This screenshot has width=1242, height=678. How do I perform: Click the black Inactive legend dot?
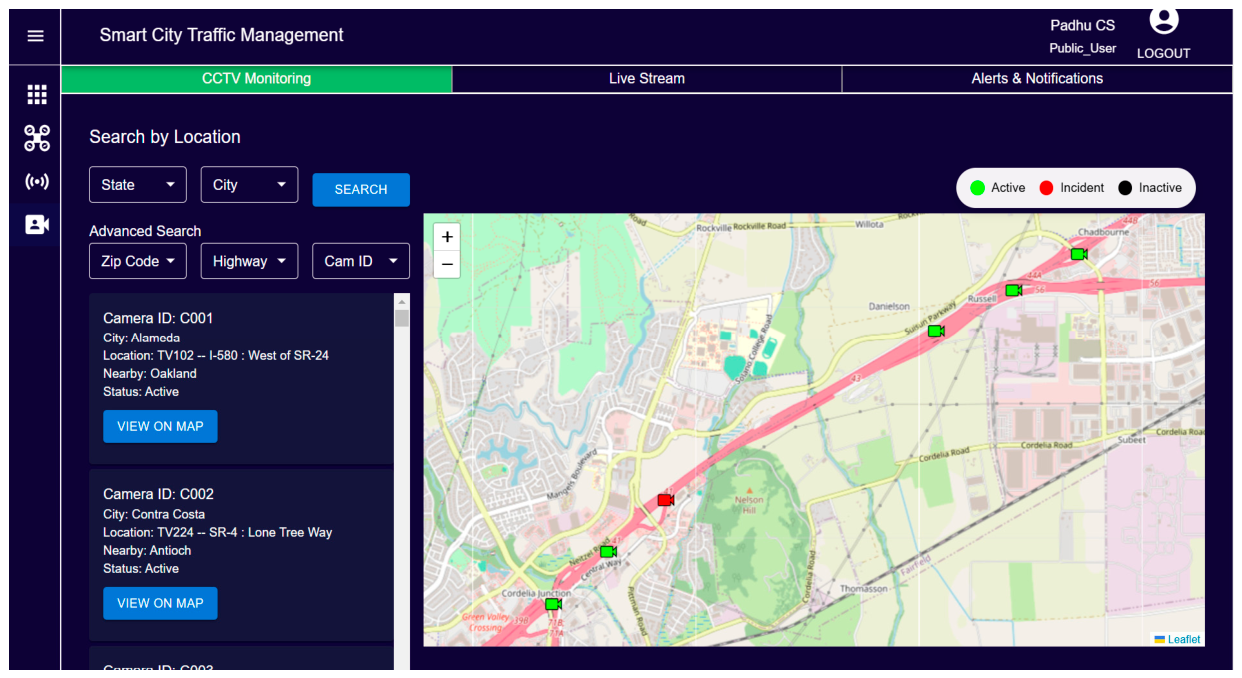[x=1125, y=188]
